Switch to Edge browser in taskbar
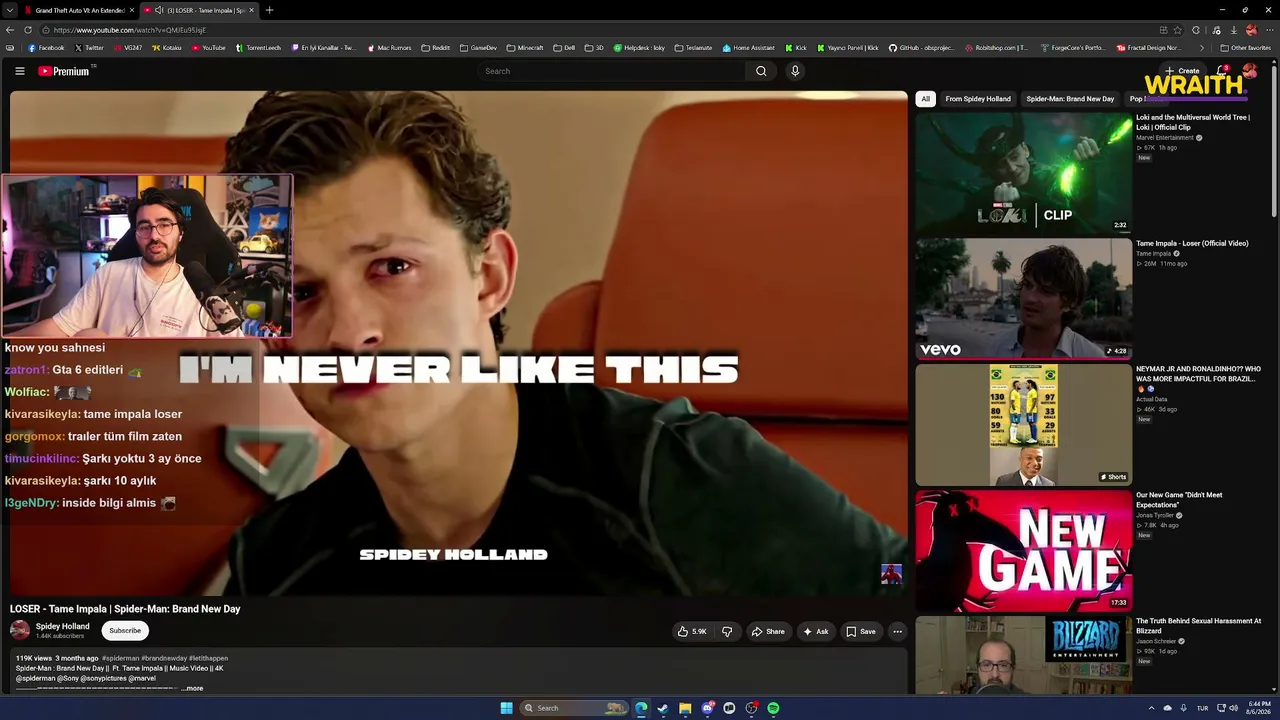The height and width of the screenshot is (720, 1280). [x=641, y=708]
